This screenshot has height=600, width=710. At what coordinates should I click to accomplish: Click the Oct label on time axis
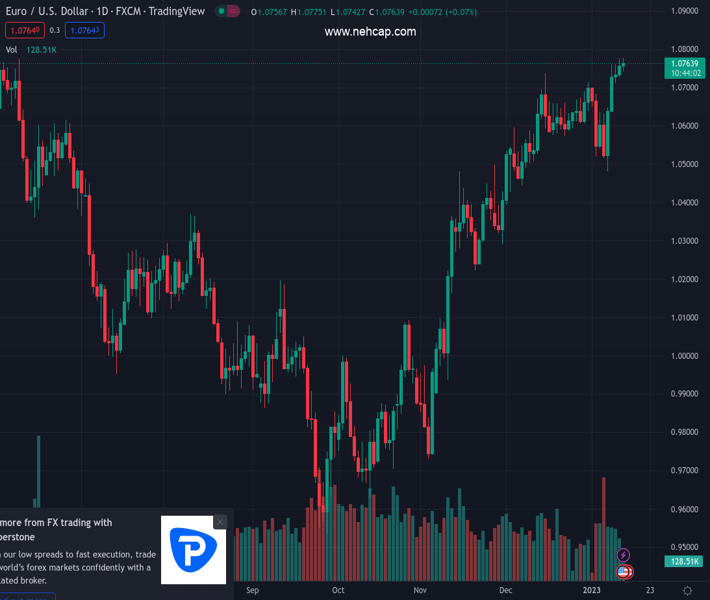(338, 591)
